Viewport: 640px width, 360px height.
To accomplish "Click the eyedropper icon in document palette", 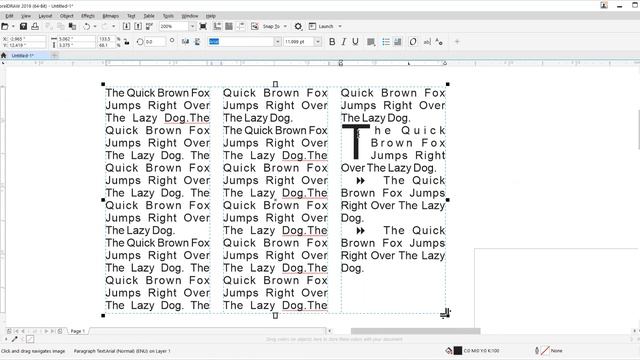I will (14, 339).
